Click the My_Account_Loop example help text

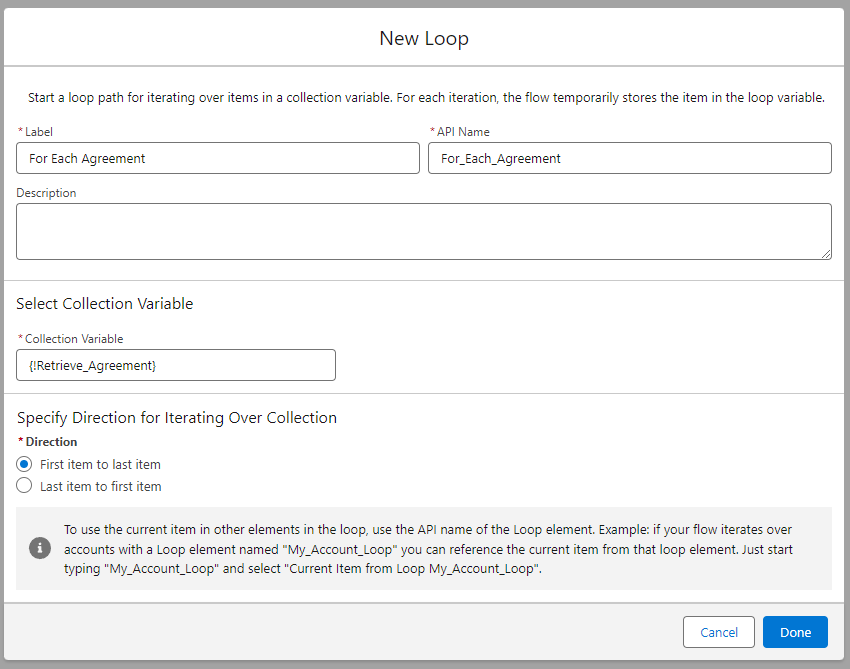428,549
